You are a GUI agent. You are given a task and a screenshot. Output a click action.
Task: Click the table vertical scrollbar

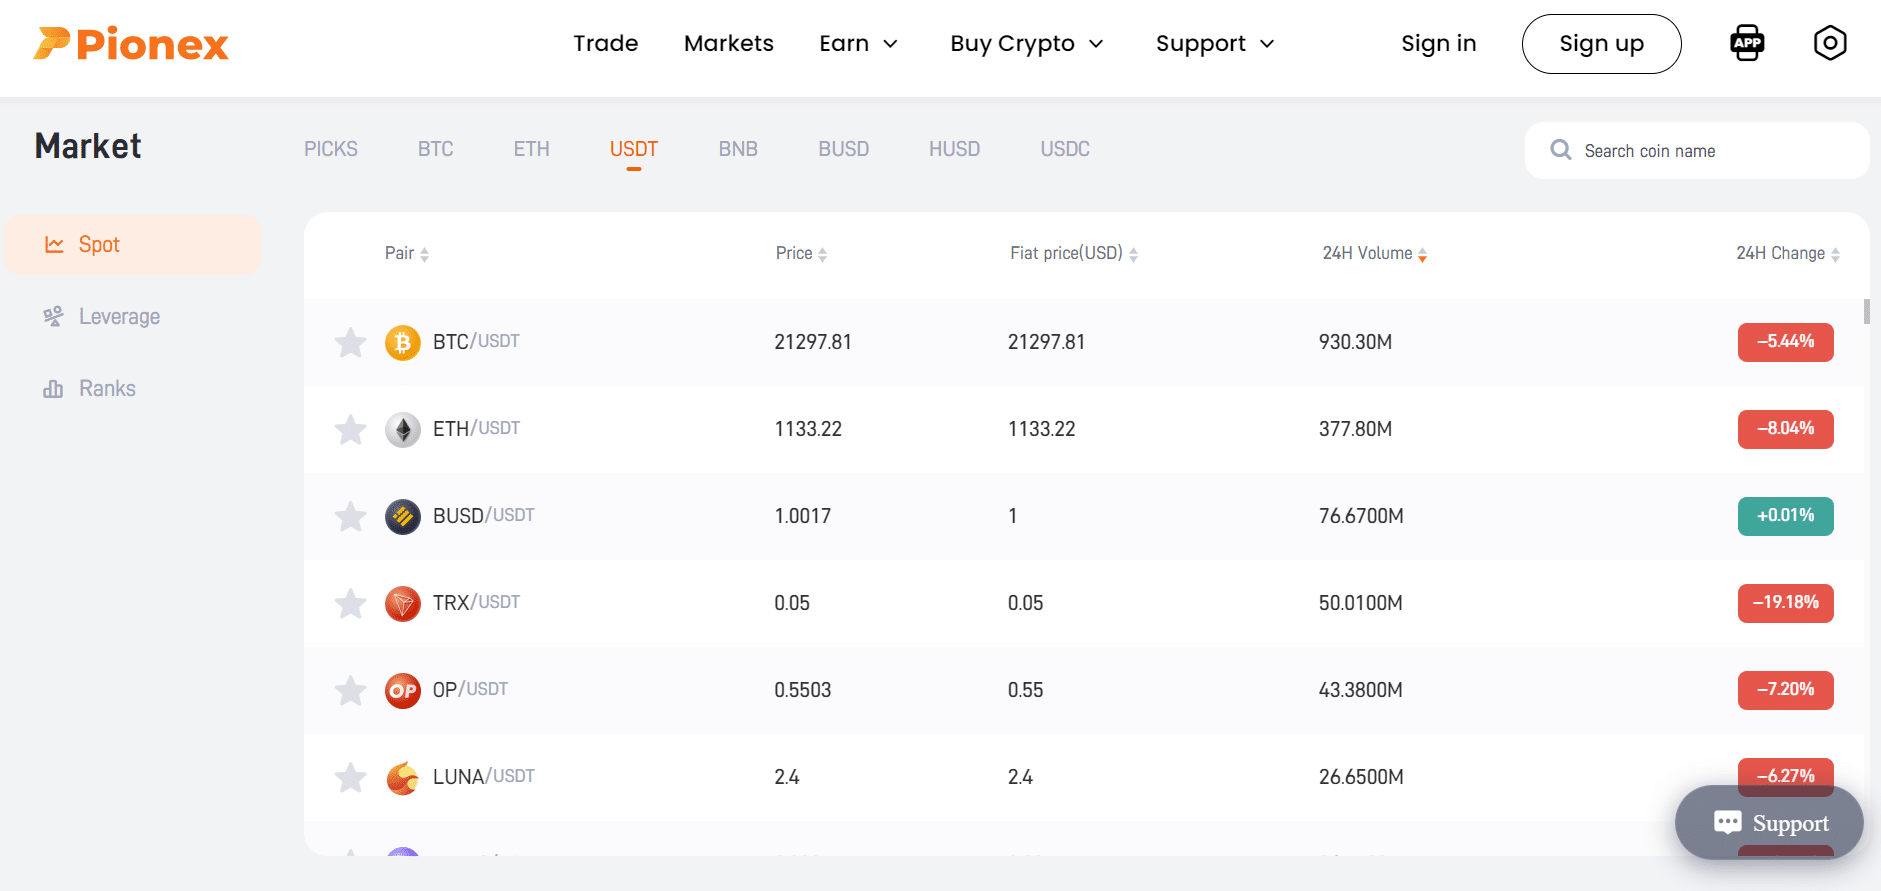(1867, 311)
